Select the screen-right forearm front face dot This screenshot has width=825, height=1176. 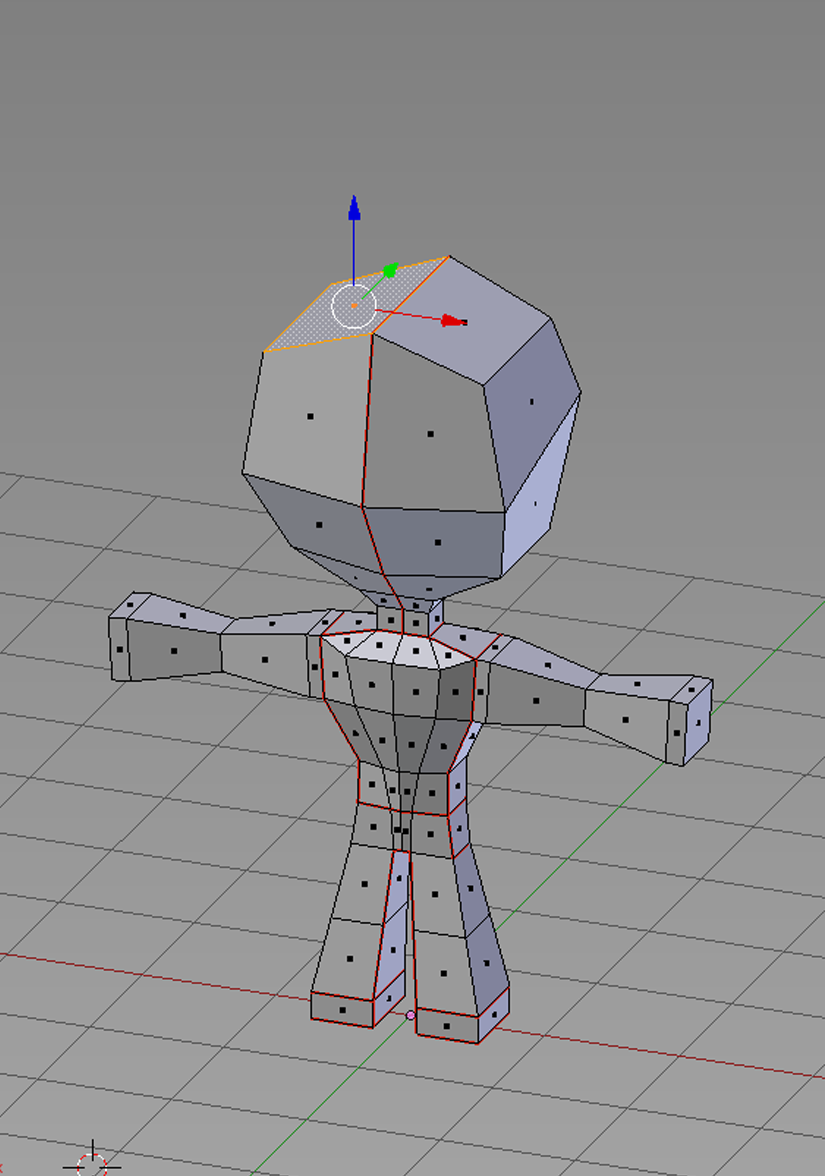(x=626, y=719)
